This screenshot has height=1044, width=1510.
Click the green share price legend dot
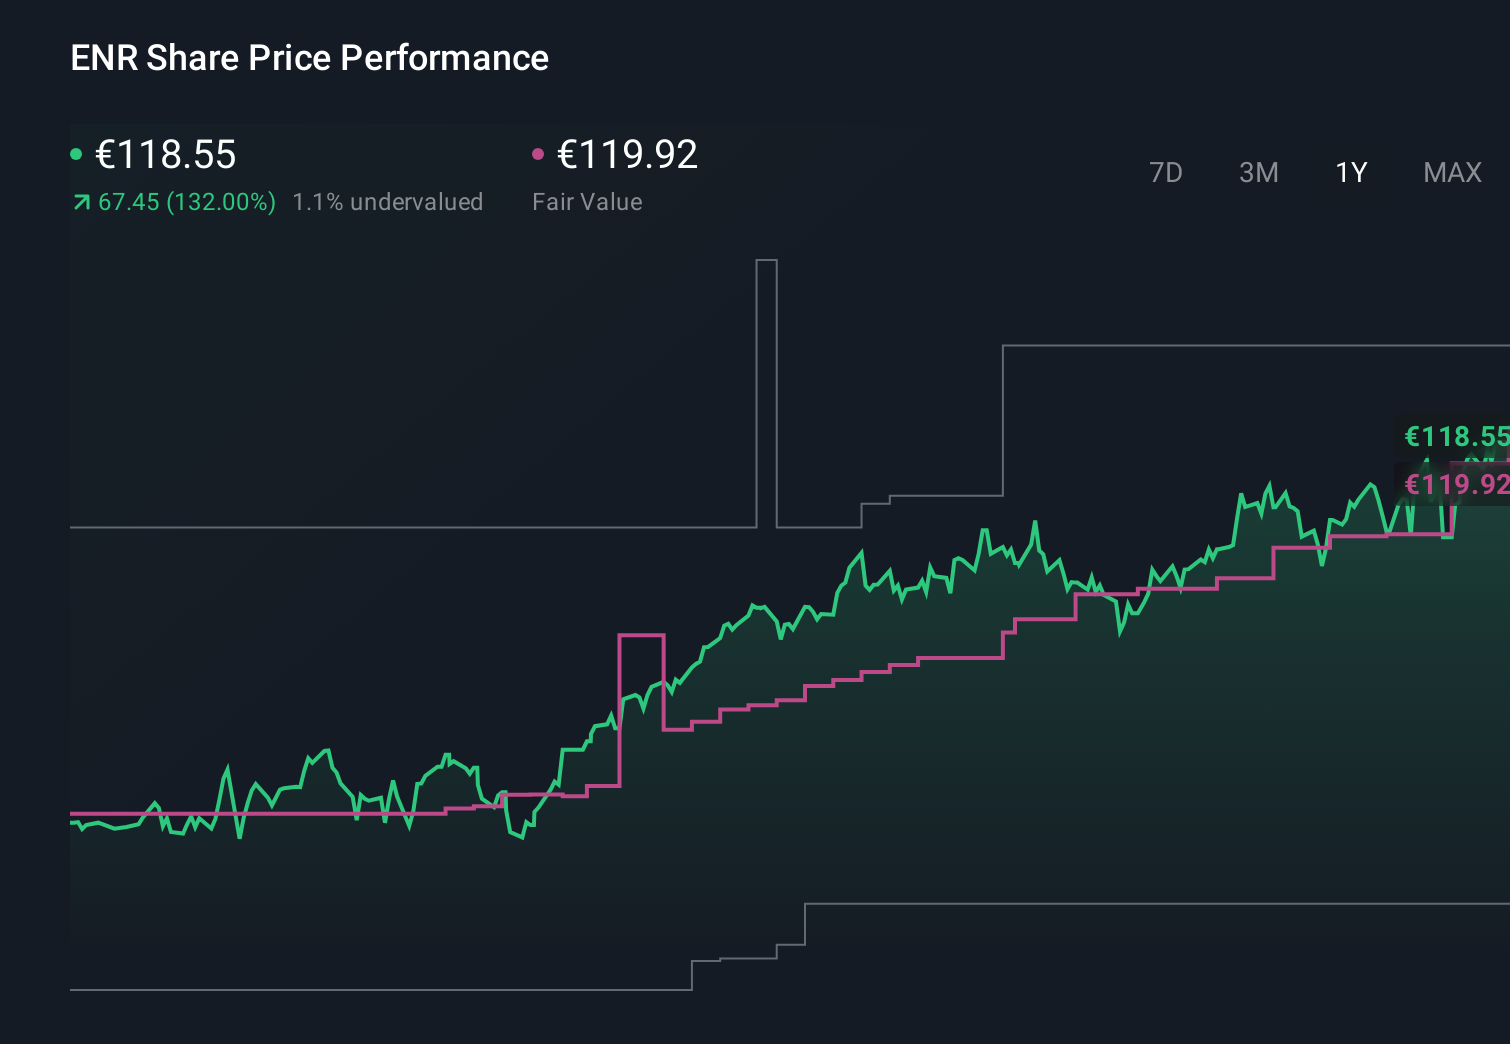pos(76,153)
